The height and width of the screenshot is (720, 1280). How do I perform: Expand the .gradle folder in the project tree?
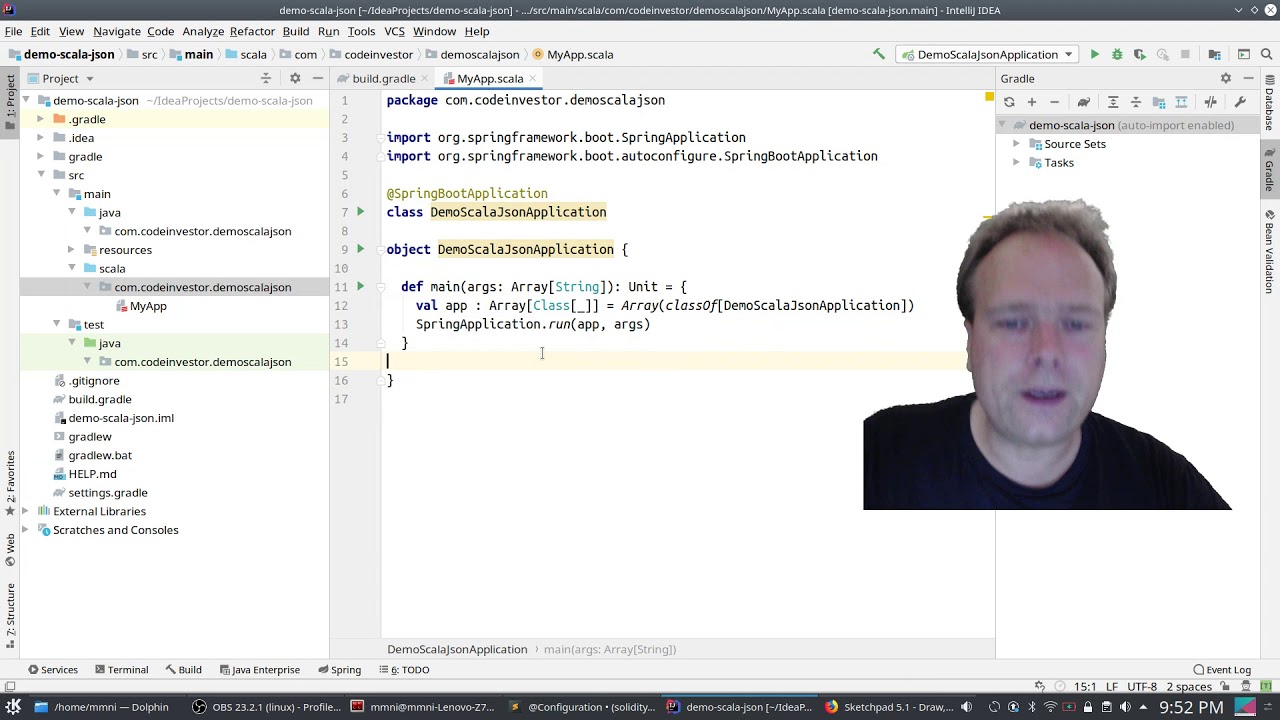pos(41,120)
